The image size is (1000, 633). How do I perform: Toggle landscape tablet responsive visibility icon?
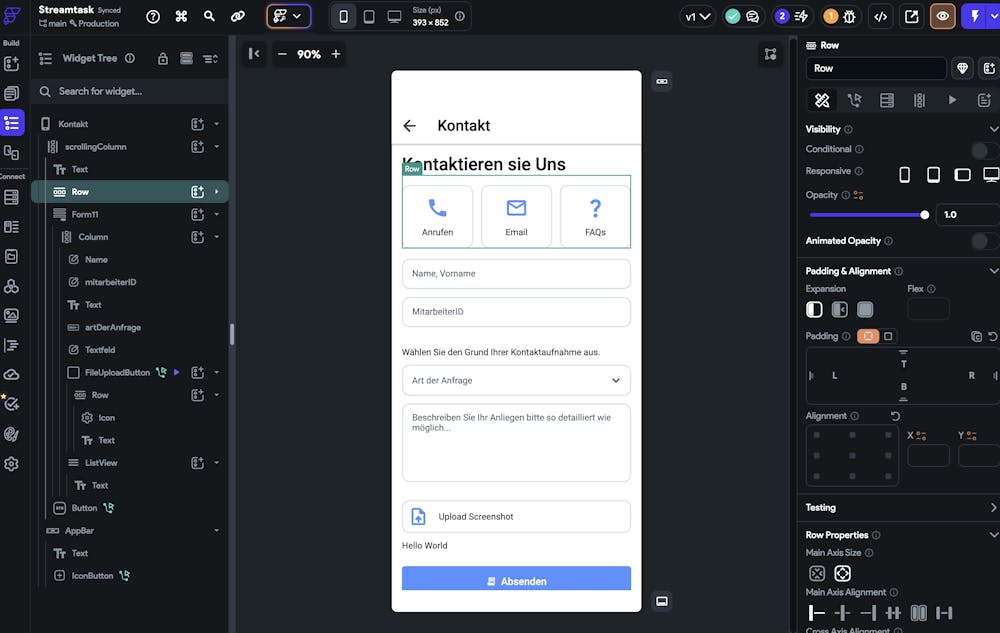click(962, 174)
